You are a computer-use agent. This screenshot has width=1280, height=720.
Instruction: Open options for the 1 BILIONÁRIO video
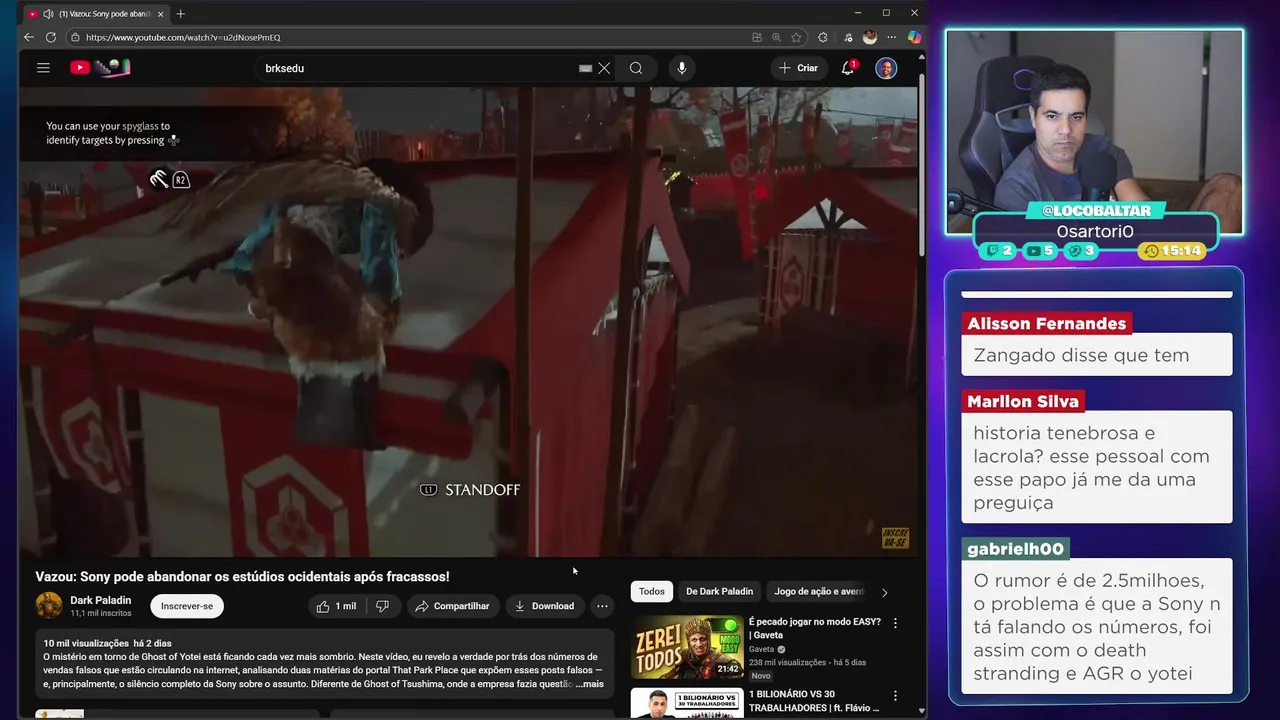(895, 696)
